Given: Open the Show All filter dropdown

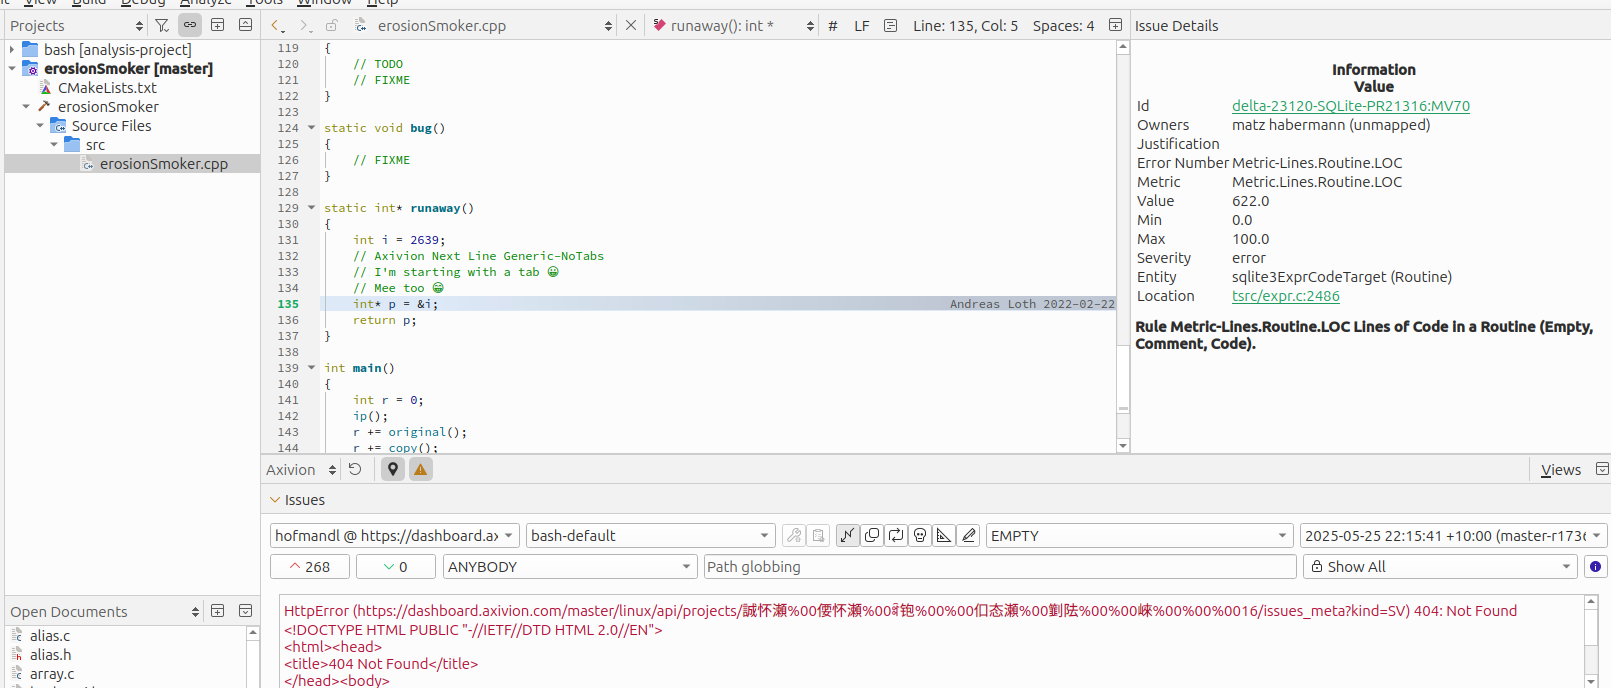Looking at the screenshot, I should [x=1440, y=567].
